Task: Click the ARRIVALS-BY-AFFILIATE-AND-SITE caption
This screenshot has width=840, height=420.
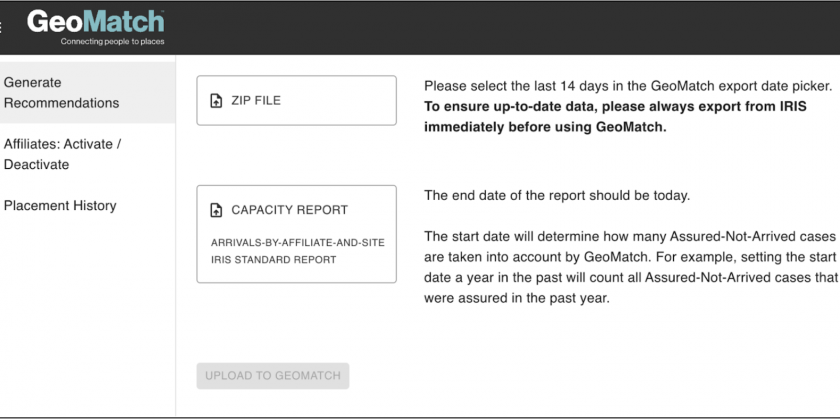Action: (298, 243)
